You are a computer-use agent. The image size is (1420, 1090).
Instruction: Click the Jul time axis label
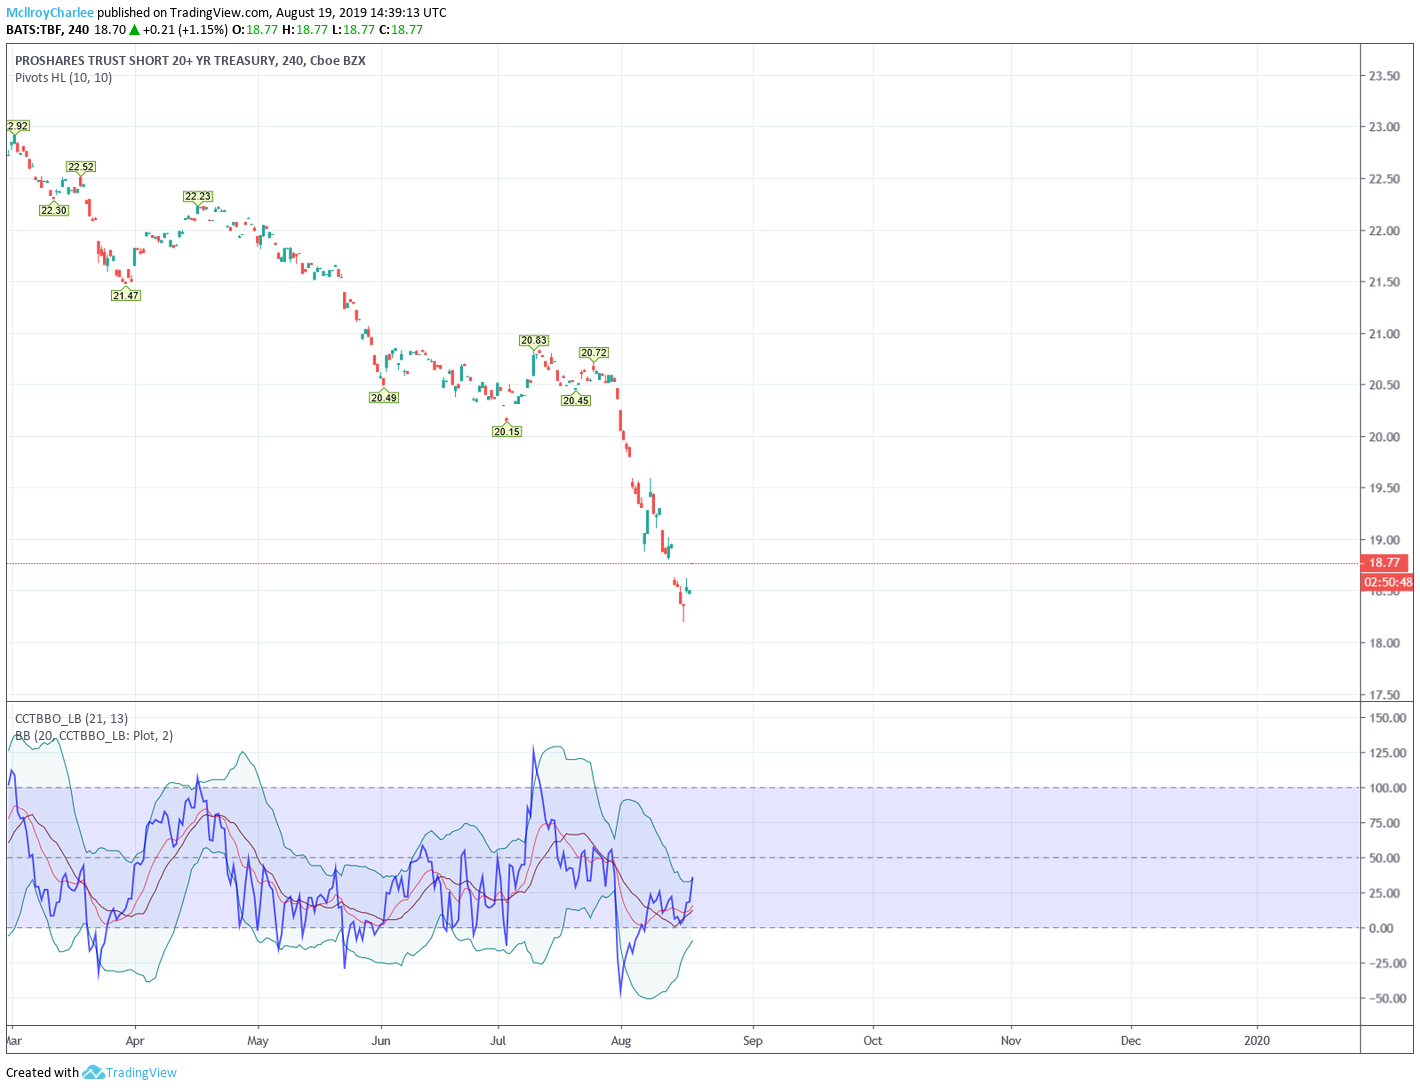498,1040
